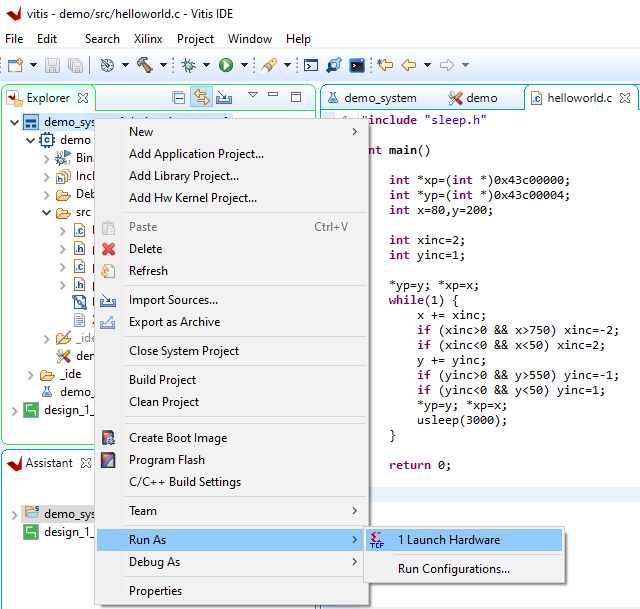Image resolution: width=640 pixels, height=609 pixels.
Task: Collapse the src folder tree node
Action: (x=47, y=213)
